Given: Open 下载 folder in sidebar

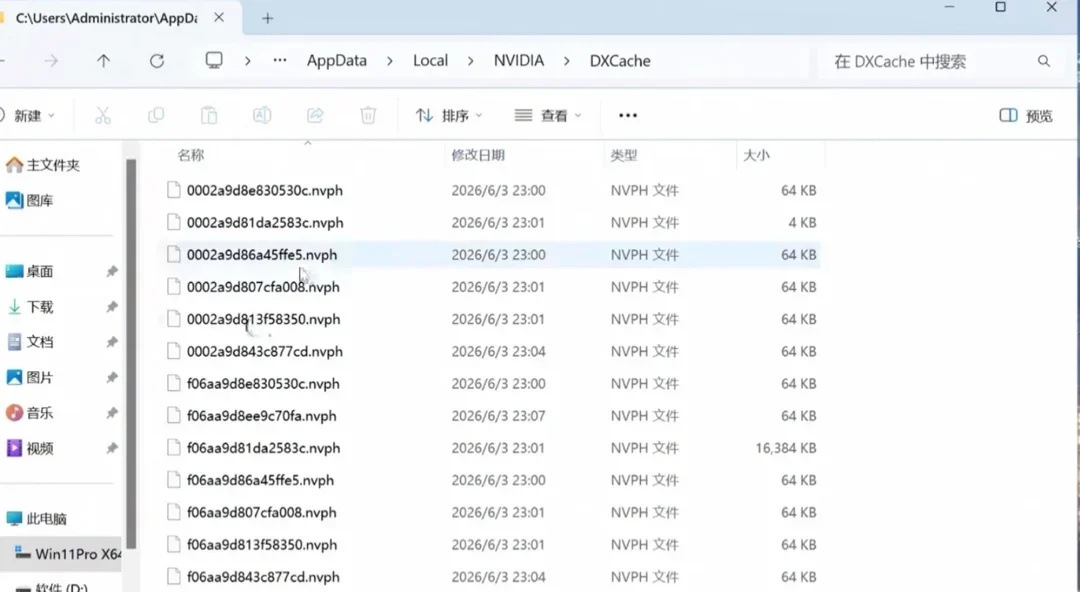Looking at the screenshot, I should click(x=39, y=307).
